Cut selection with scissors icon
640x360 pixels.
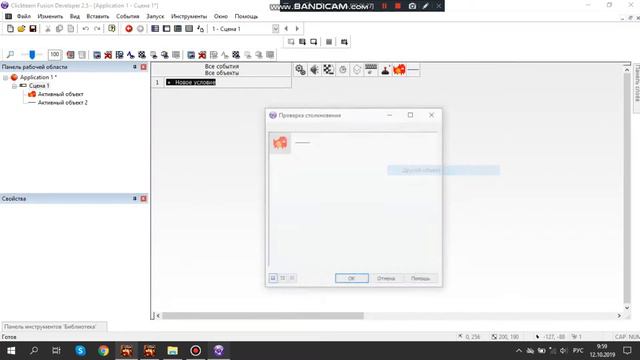(x=48, y=29)
